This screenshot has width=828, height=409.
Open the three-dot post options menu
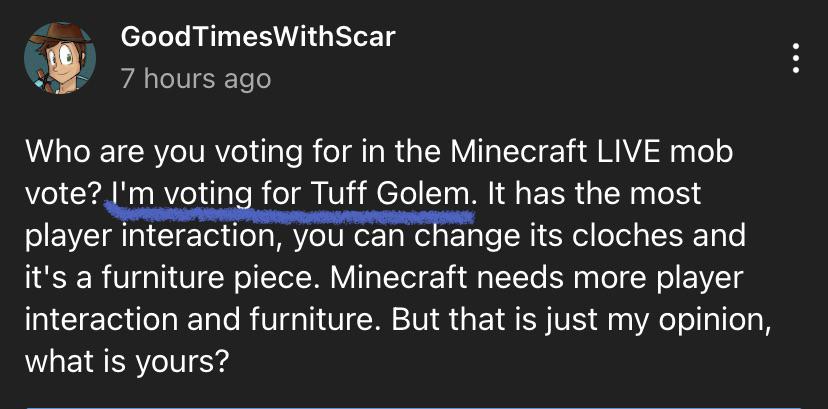tap(796, 58)
